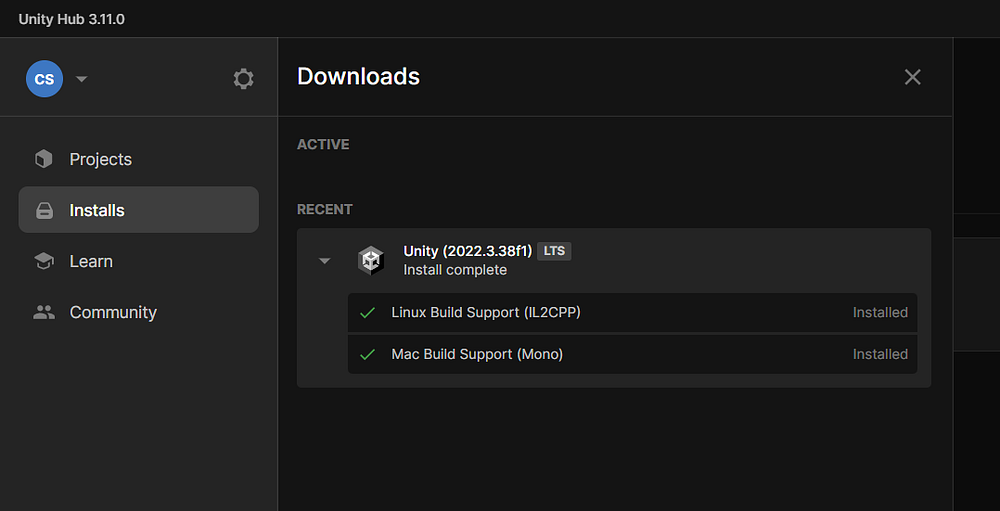
Task: Click the ACTIVE section header
Action: point(323,144)
